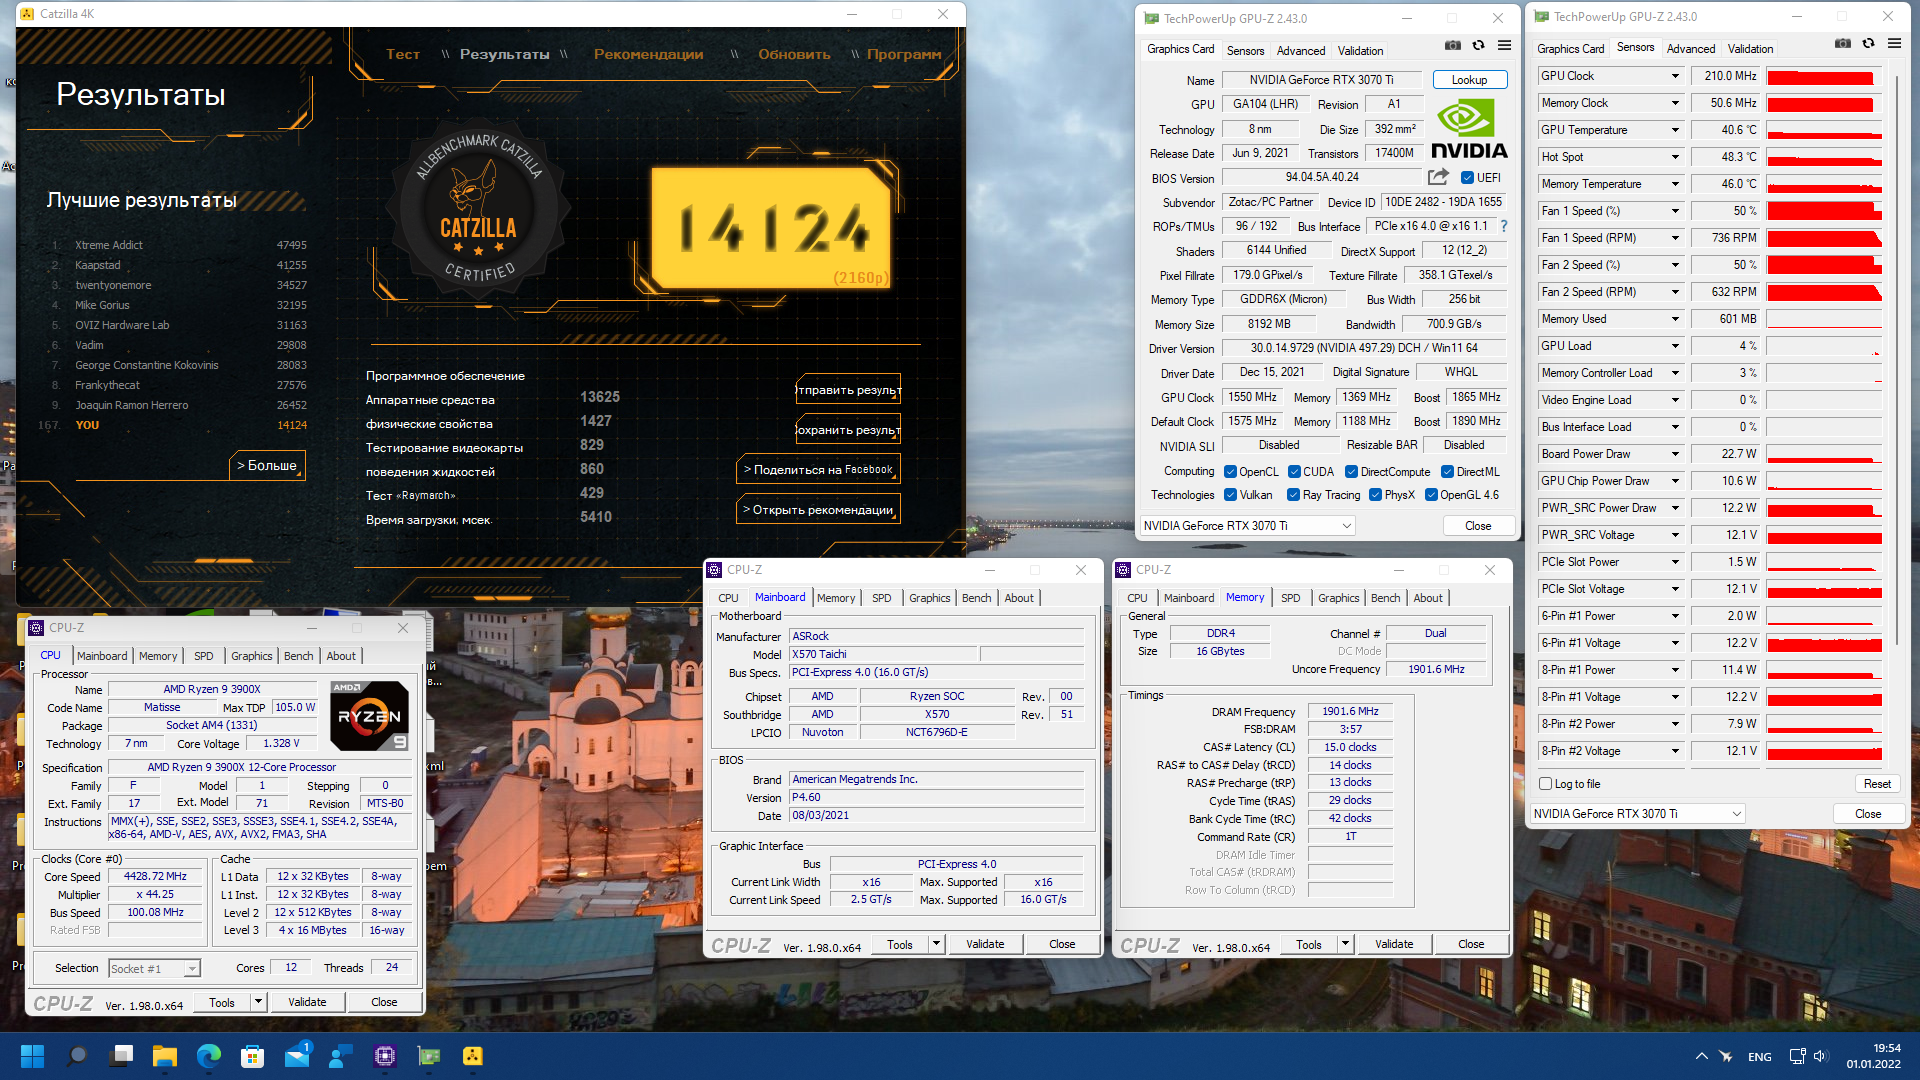Open GPU selector dropdown in Sensors window
The width and height of the screenshot is (1920, 1080).
pyautogui.click(x=1638, y=814)
